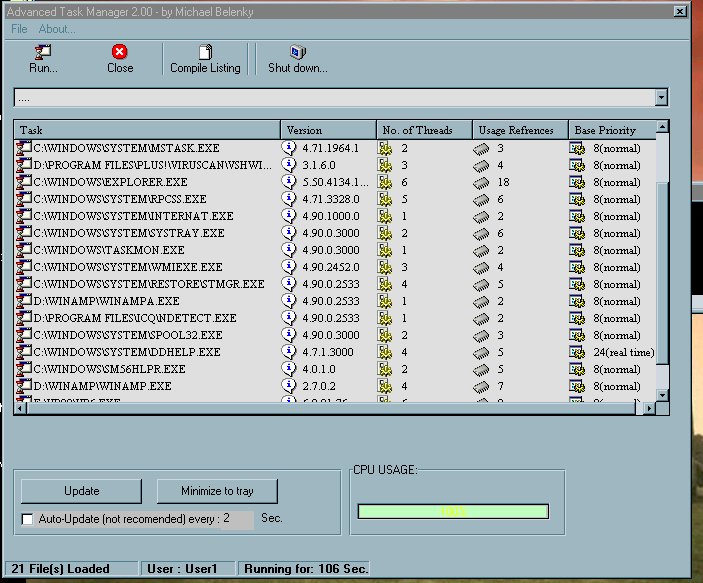
Task: Sort by No. of Threads column header
Action: (x=424, y=130)
